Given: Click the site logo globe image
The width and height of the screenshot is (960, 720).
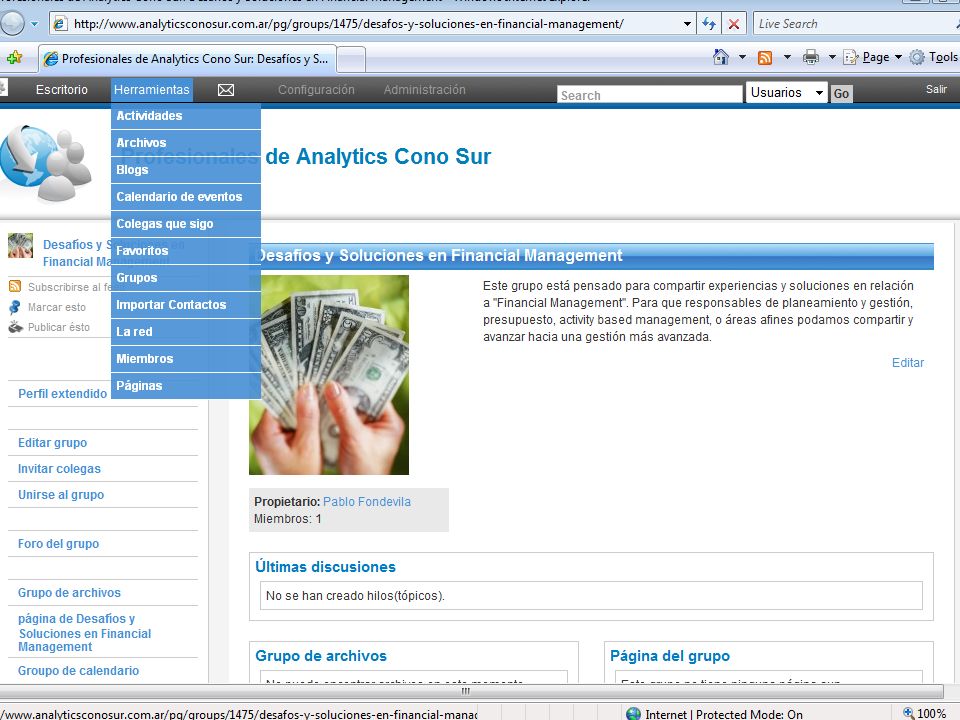Looking at the screenshot, I should pos(46,163).
